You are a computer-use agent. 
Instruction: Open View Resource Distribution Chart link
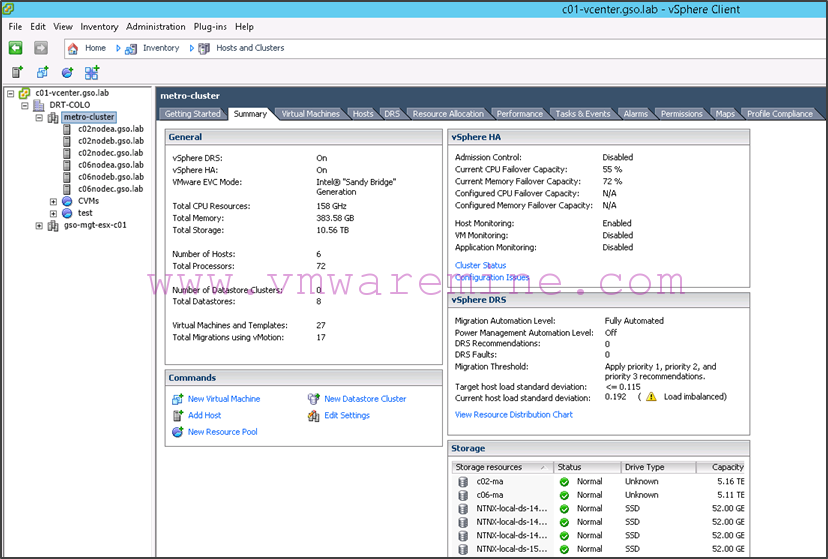click(514, 415)
